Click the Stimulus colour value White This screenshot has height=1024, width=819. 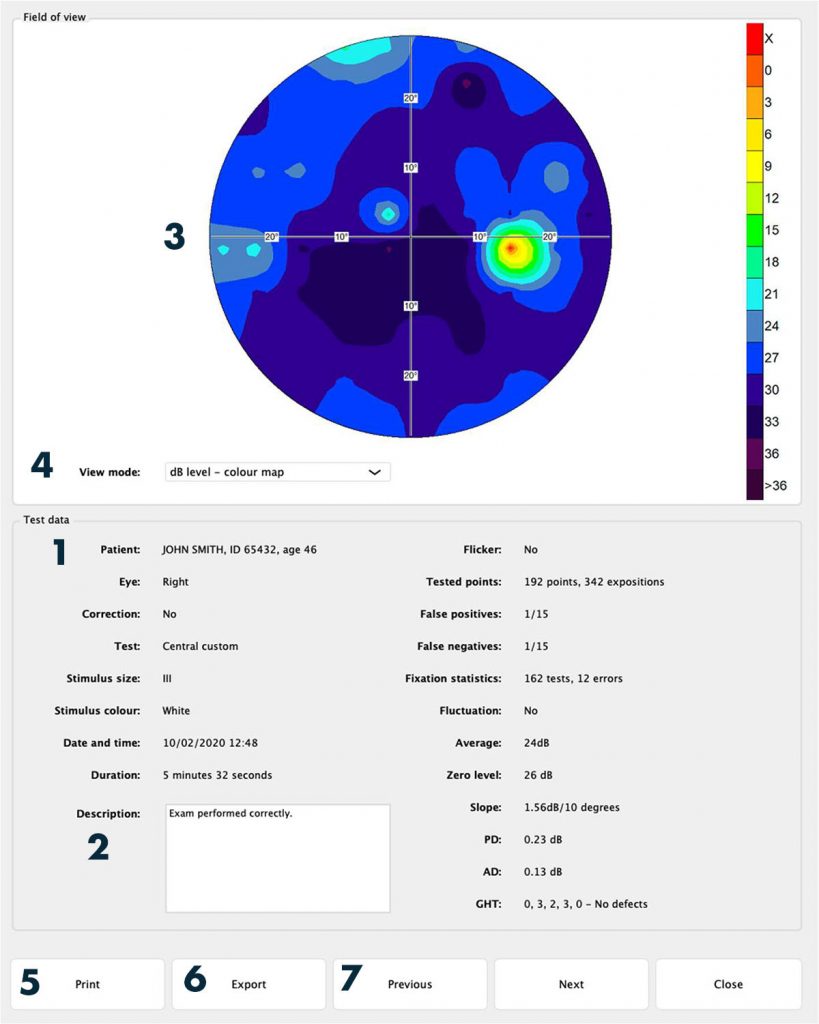176,711
